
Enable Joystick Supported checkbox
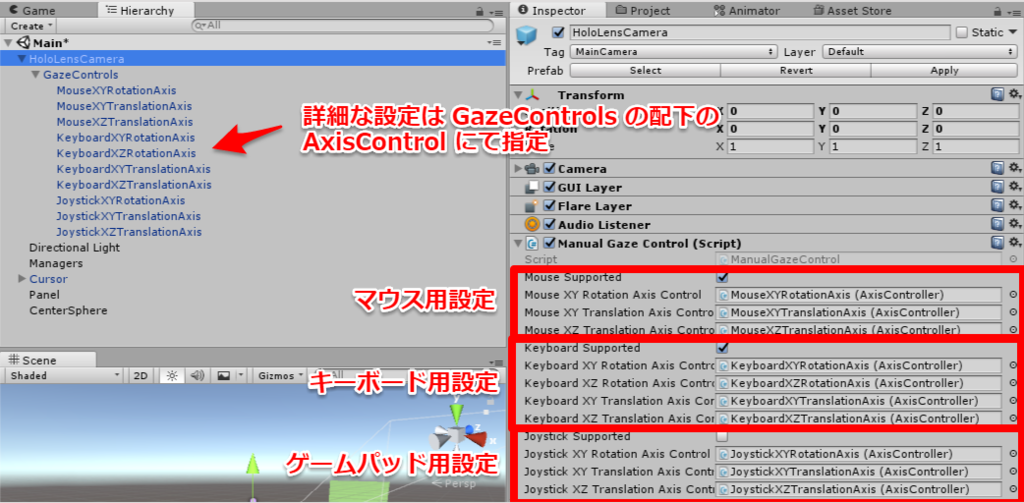coord(722,436)
